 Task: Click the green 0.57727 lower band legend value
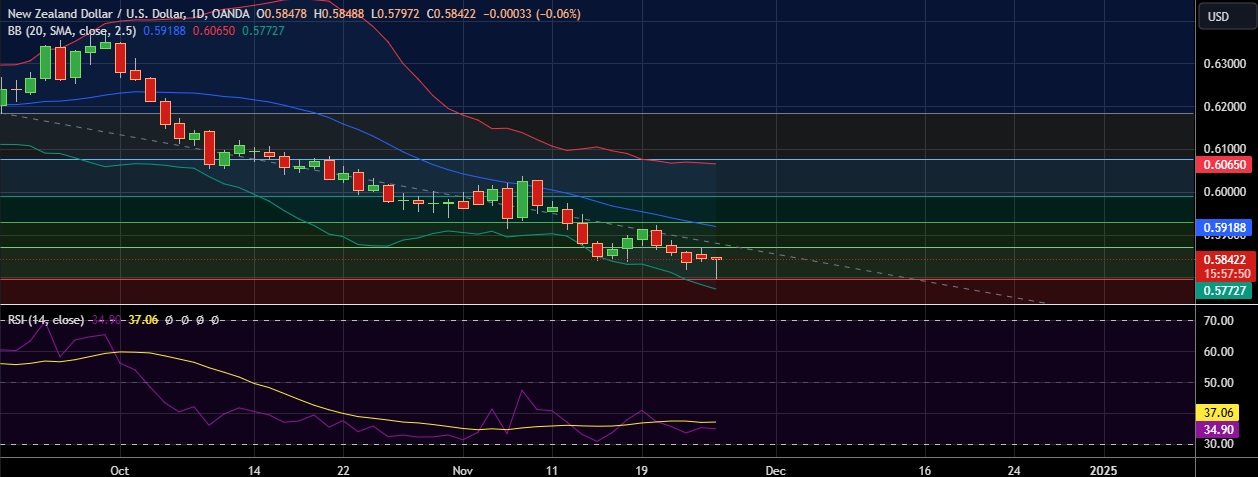[x=264, y=31]
